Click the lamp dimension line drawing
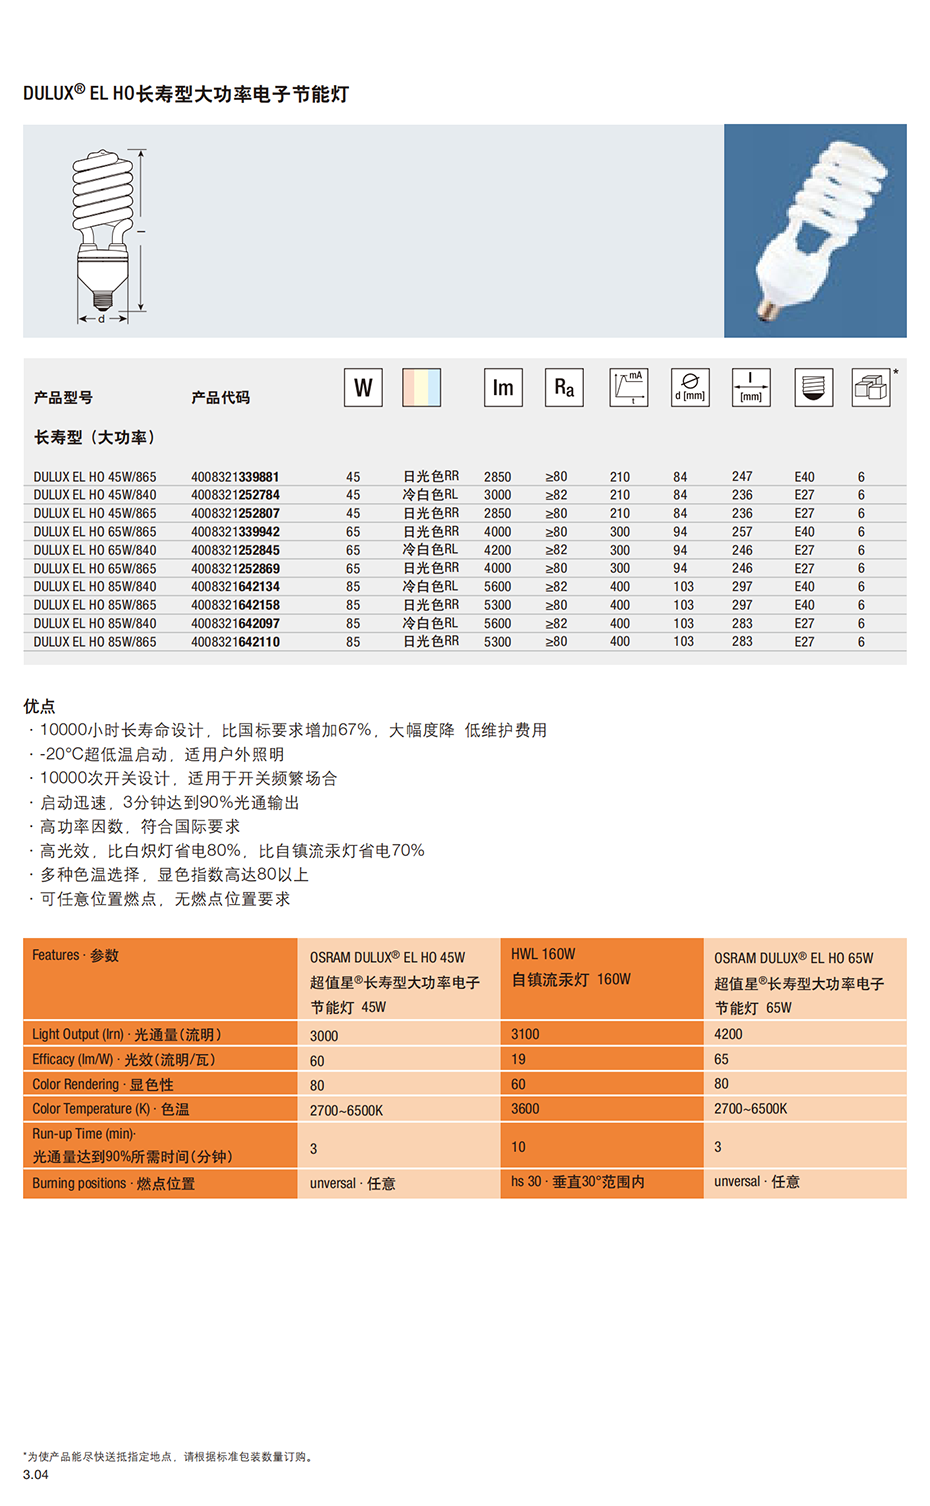The image size is (930, 1506). [x=108, y=236]
